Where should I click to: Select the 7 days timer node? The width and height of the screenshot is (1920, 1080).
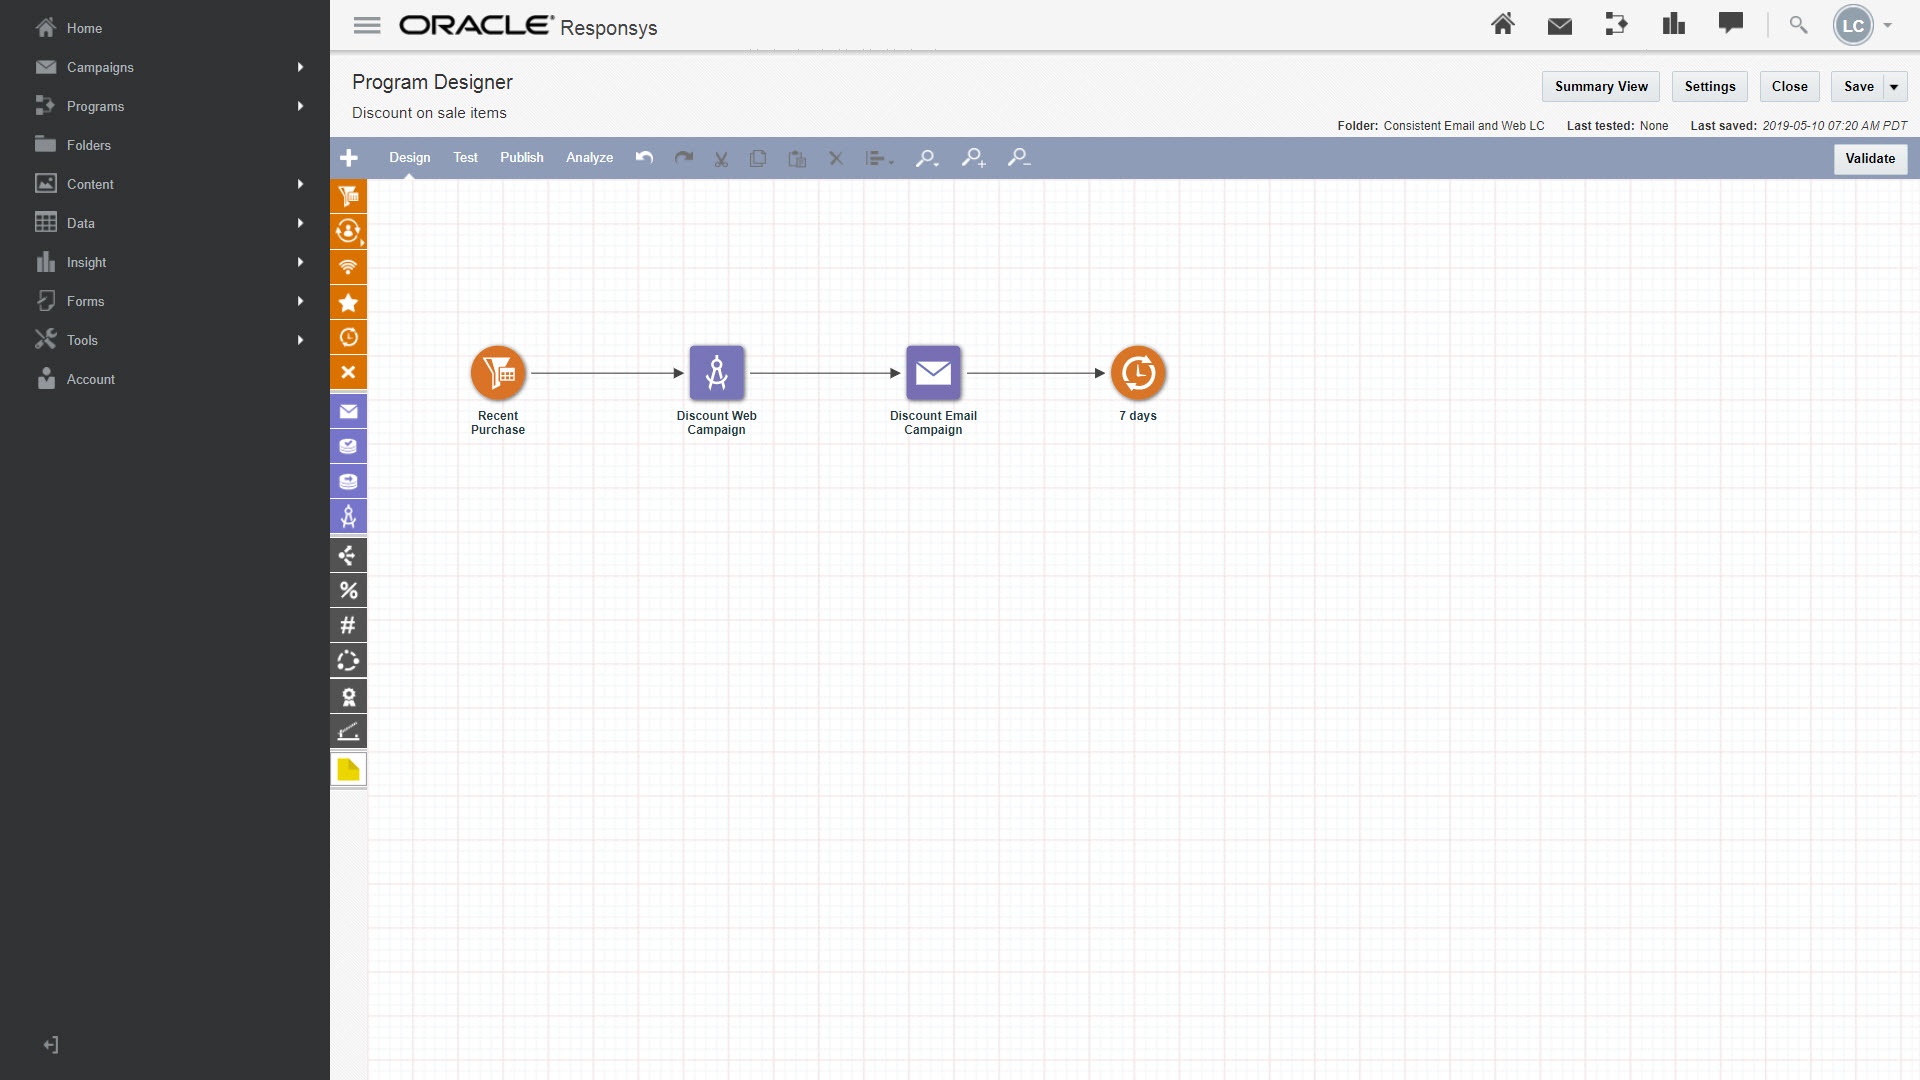point(1138,373)
